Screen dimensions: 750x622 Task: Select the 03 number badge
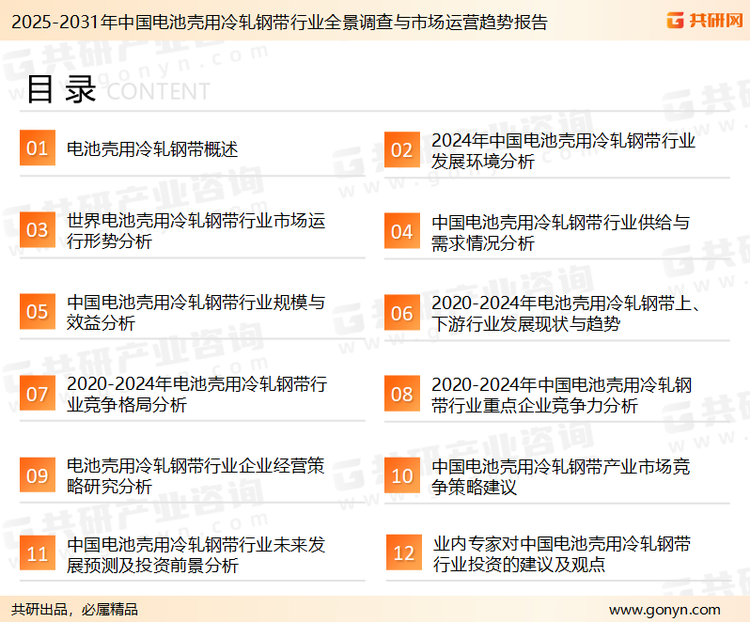[37, 231]
